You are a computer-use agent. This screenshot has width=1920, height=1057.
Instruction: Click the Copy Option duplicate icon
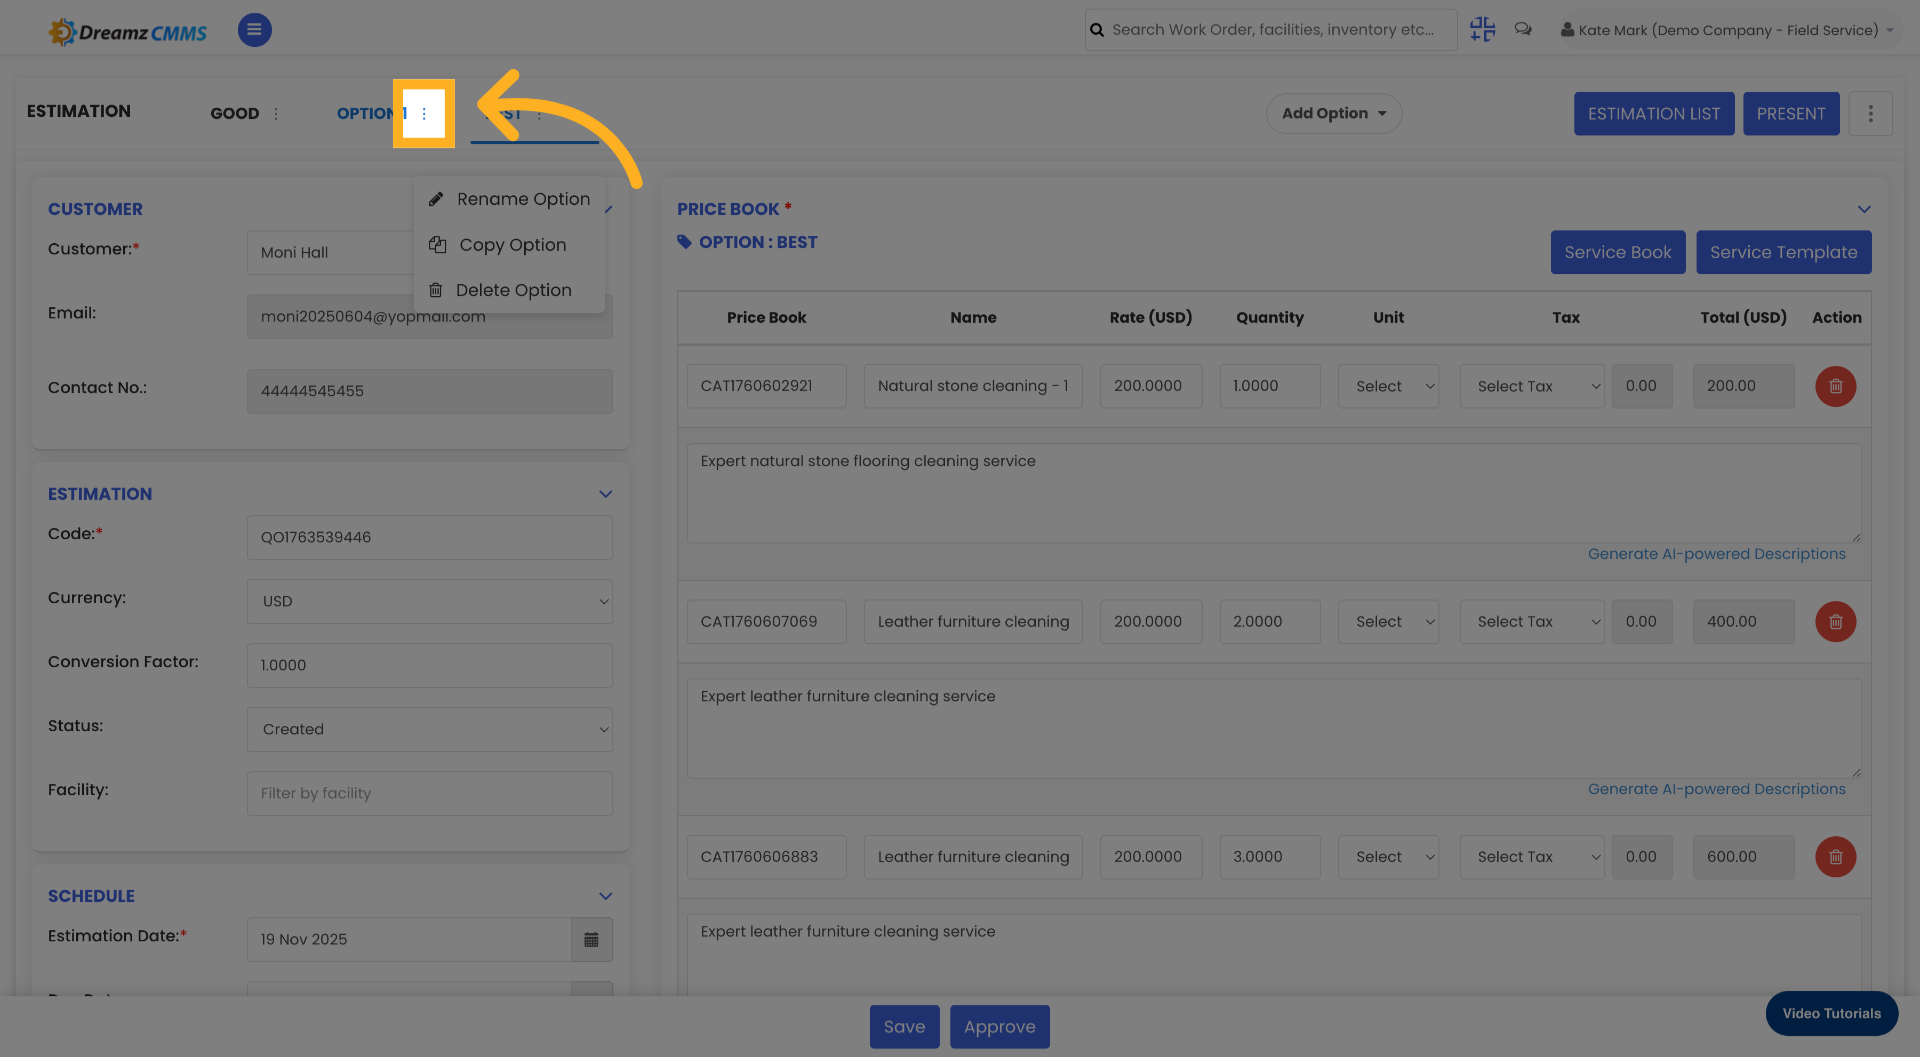pos(437,245)
